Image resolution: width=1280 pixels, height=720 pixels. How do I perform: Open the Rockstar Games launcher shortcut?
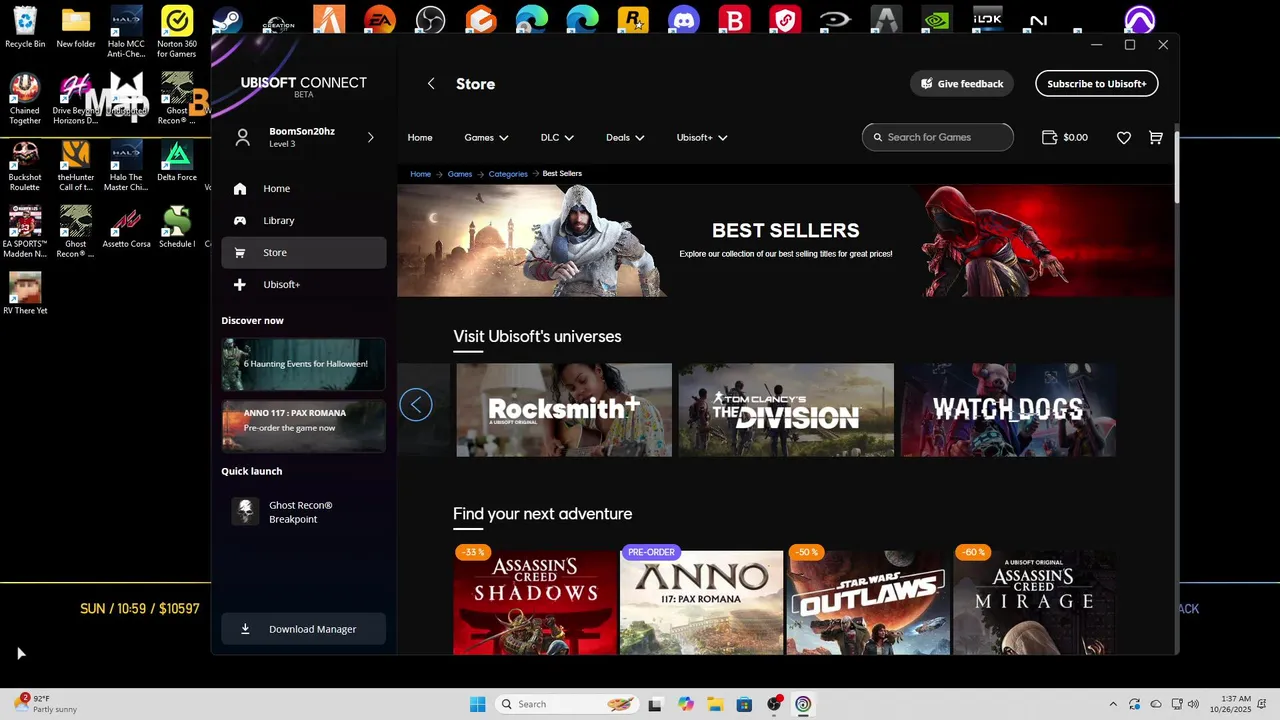[633, 19]
